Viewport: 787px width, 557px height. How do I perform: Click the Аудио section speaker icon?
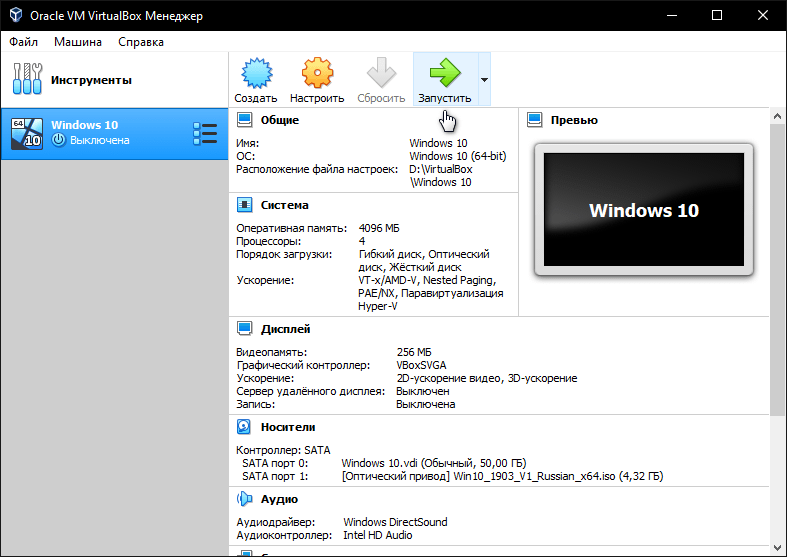click(244, 499)
